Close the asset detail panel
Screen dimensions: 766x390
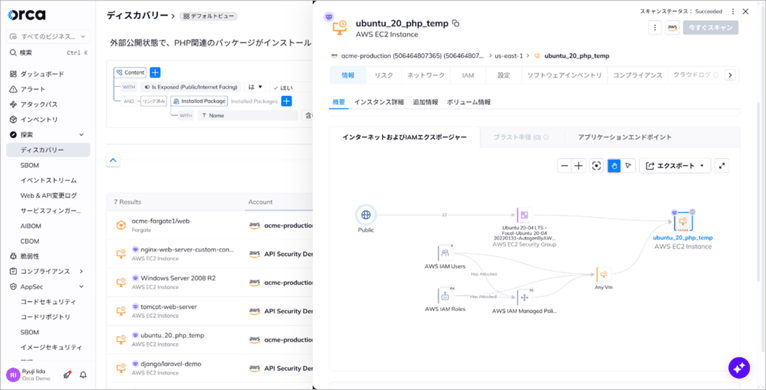(745, 11)
